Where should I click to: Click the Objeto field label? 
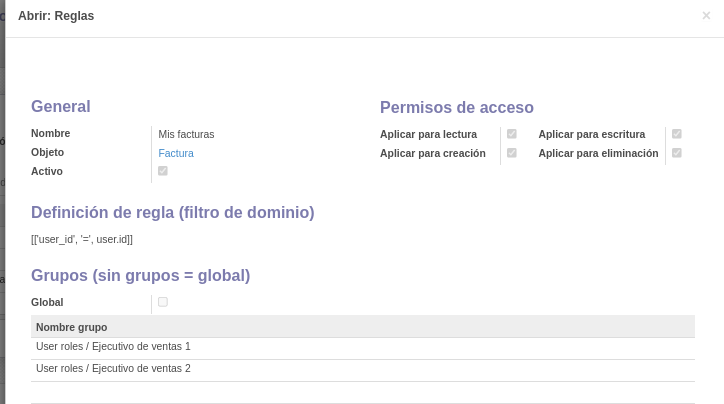pos(48,152)
